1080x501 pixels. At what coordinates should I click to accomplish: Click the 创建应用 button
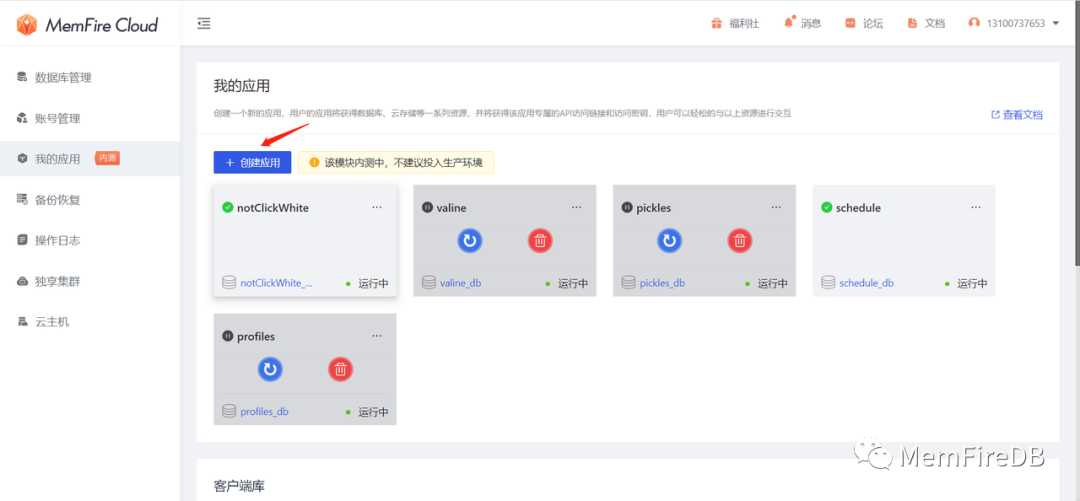pos(252,163)
